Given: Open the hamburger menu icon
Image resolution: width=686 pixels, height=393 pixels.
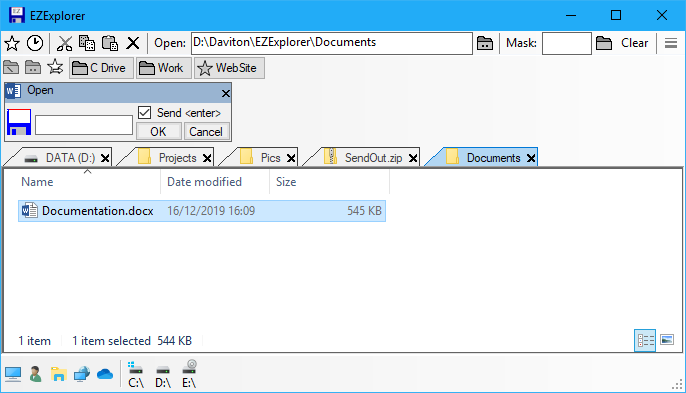Looking at the screenshot, I should pyautogui.click(x=671, y=43).
